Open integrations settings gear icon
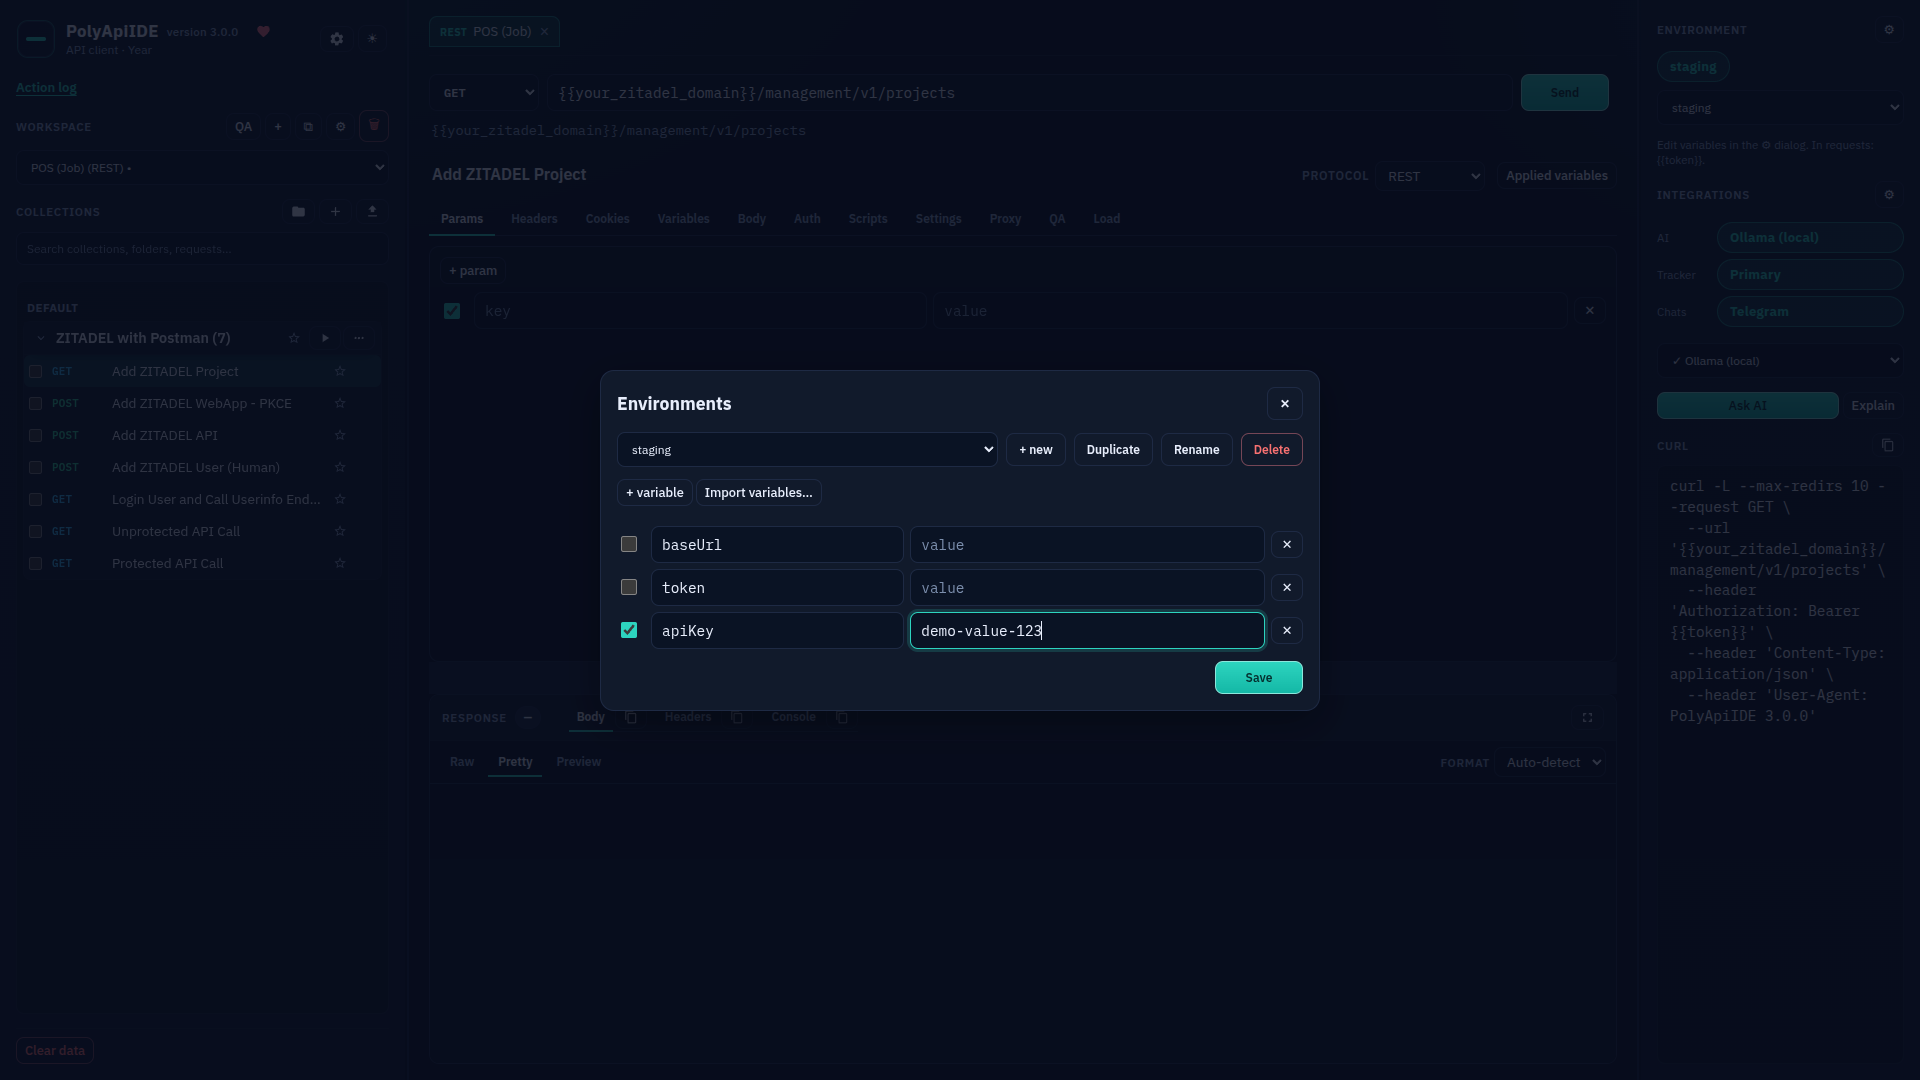This screenshot has width=1920, height=1080. [1889, 195]
